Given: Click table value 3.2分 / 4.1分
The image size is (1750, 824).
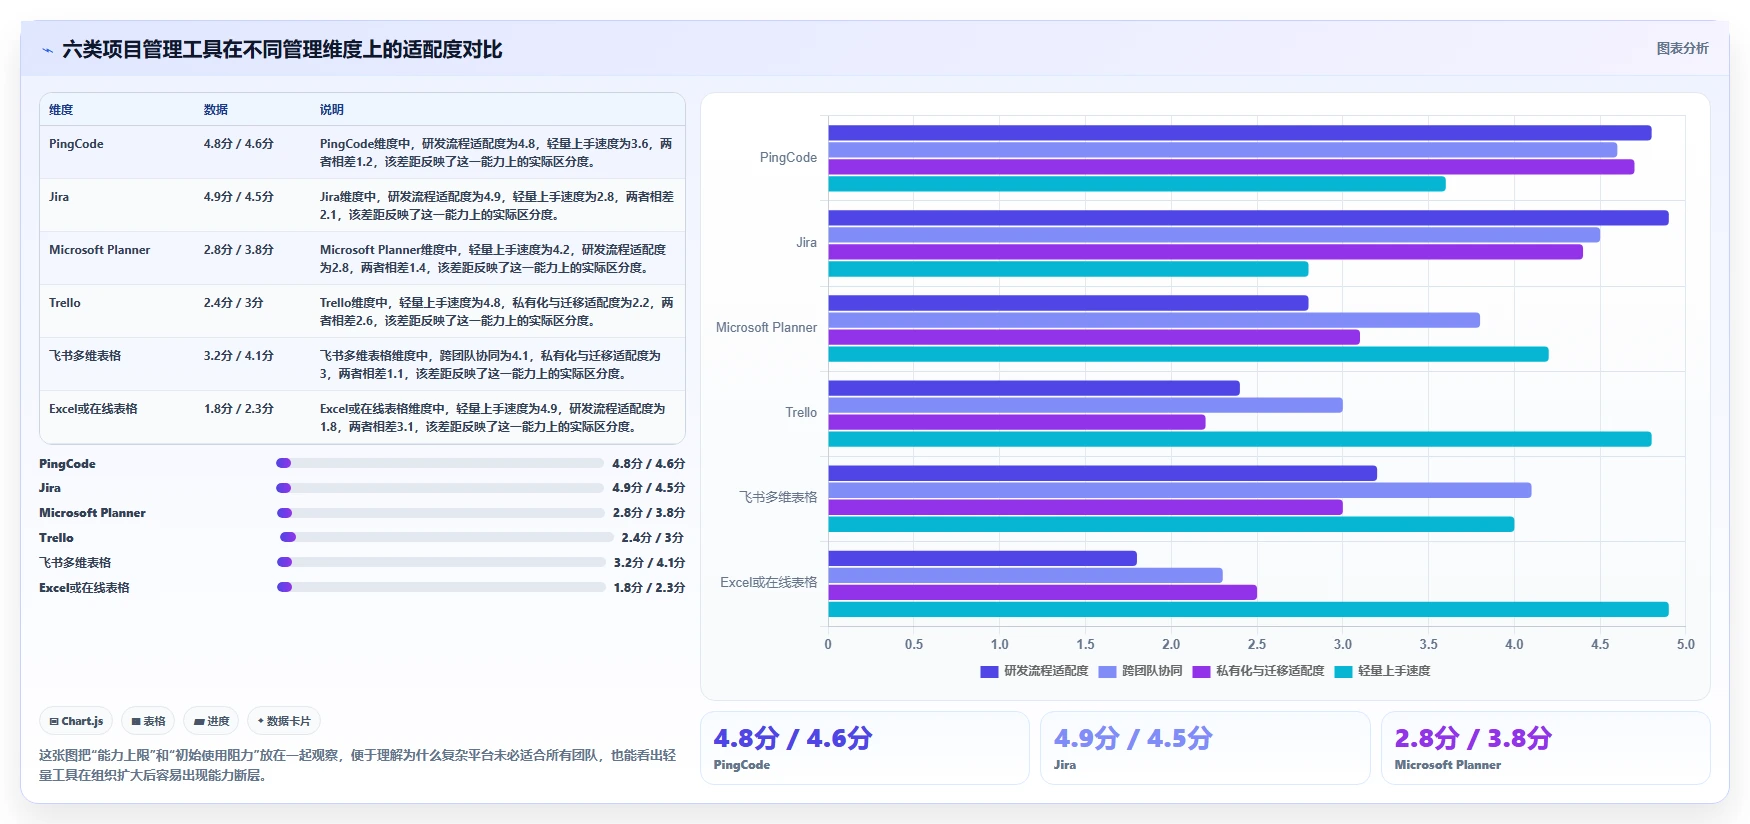Looking at the screenshot, I should 239,356.
